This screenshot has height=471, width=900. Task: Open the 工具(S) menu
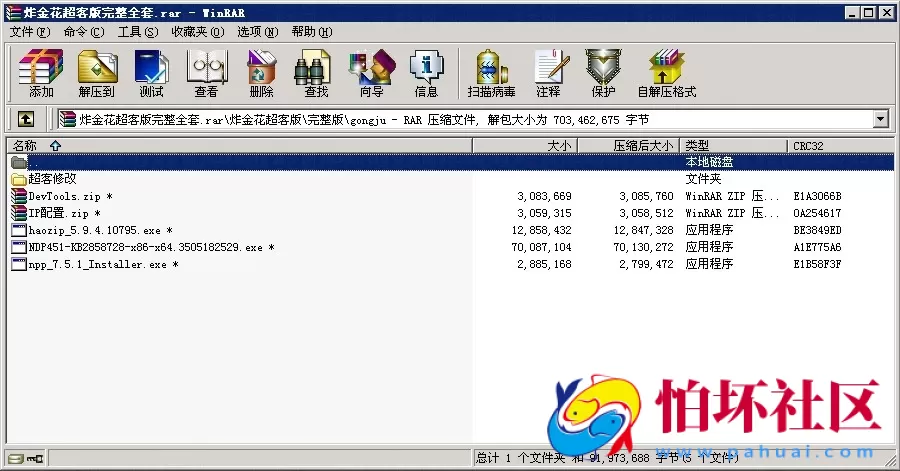click(x=138, y=32)
